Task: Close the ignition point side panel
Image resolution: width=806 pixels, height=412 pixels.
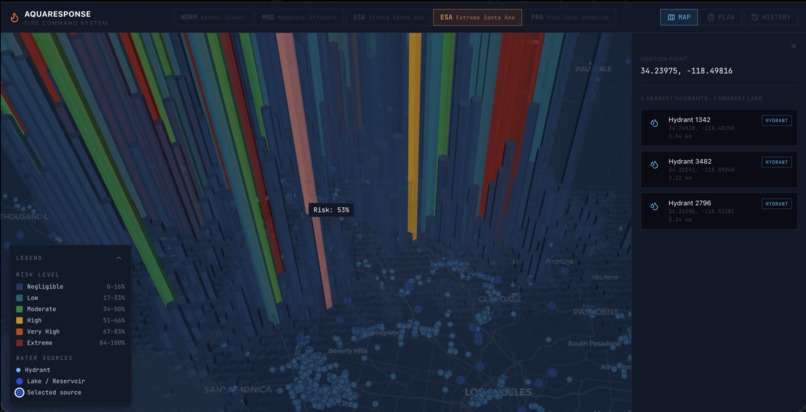Action: tap(794, 46)
